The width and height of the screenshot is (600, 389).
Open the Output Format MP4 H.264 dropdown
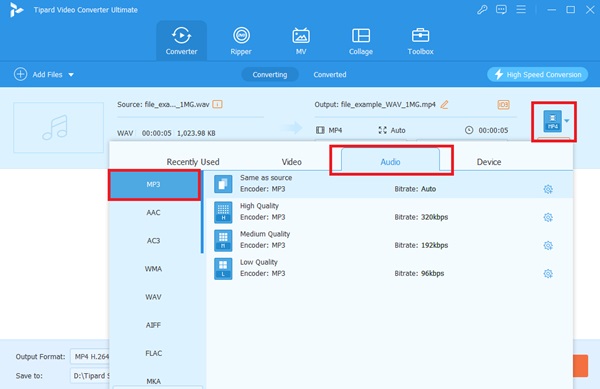90,356
